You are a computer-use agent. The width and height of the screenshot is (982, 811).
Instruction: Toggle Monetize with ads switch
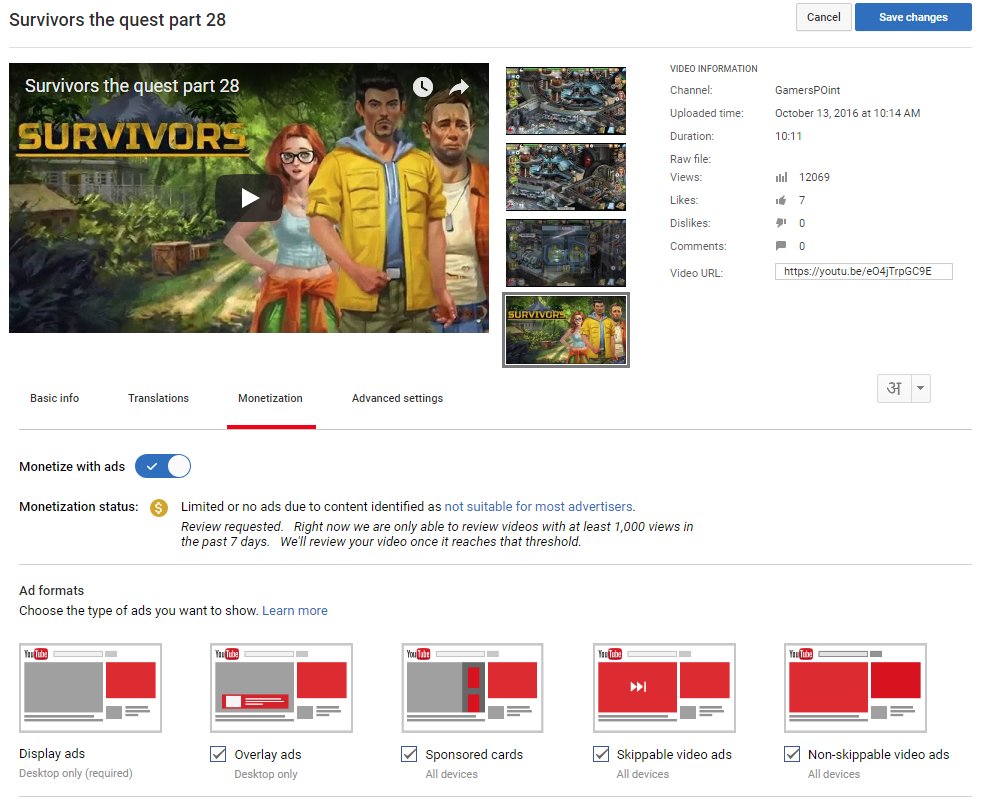pos(163,467)
